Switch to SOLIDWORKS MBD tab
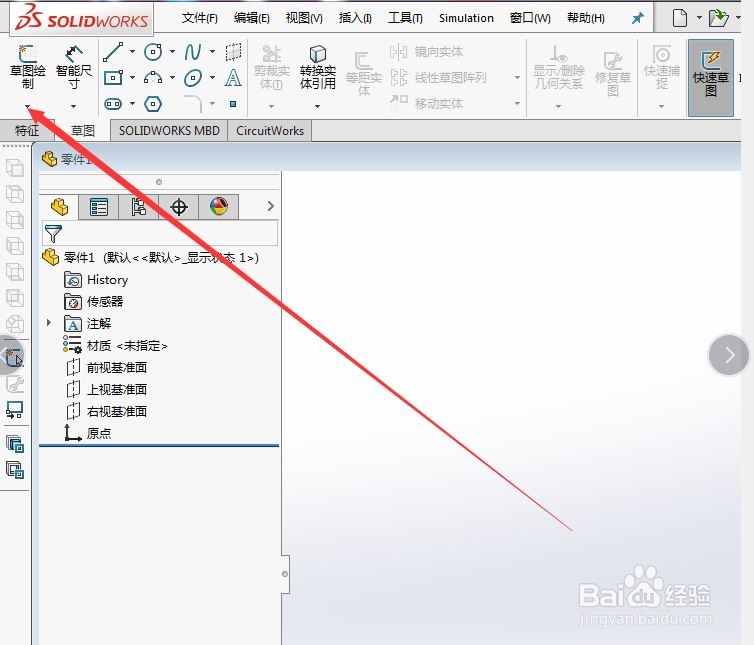 coord(169,130)
